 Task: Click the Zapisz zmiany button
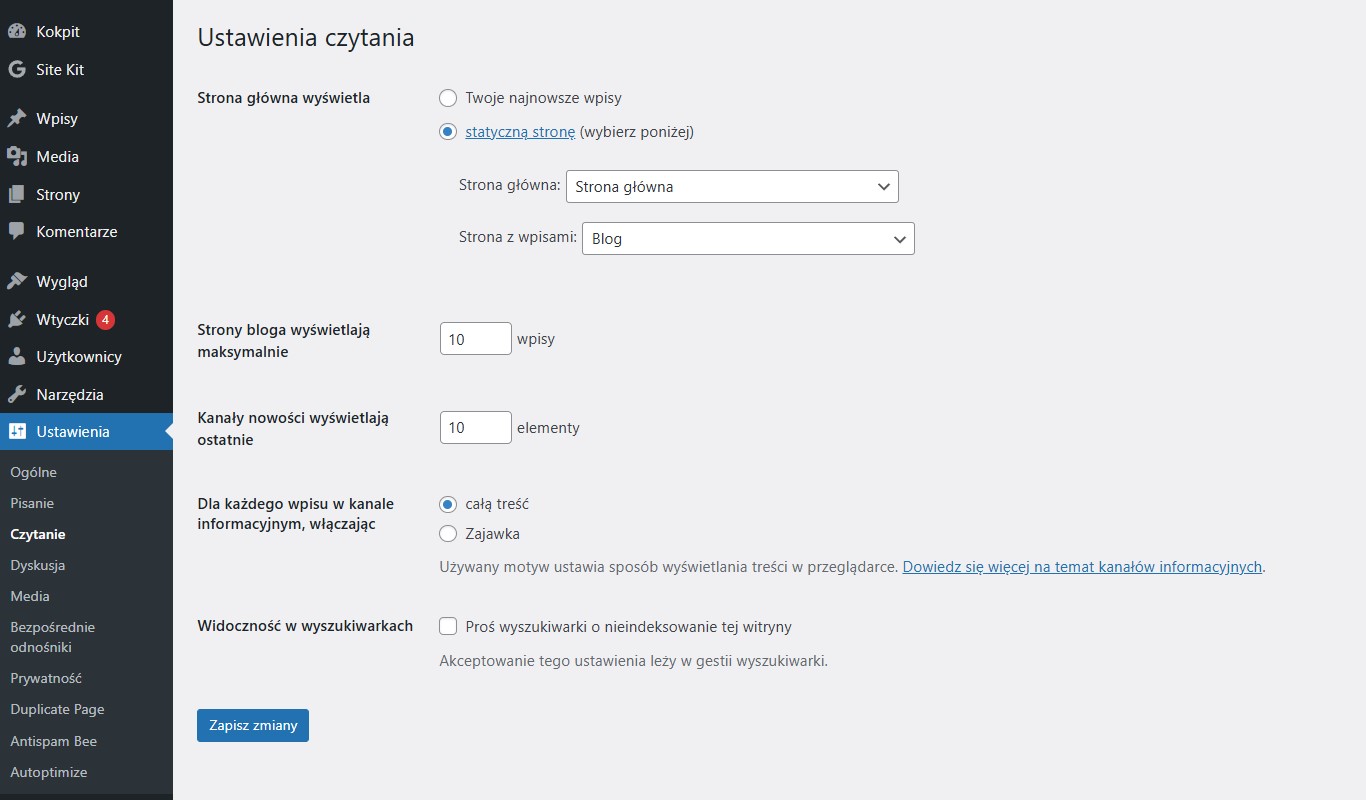click(252, 725)
